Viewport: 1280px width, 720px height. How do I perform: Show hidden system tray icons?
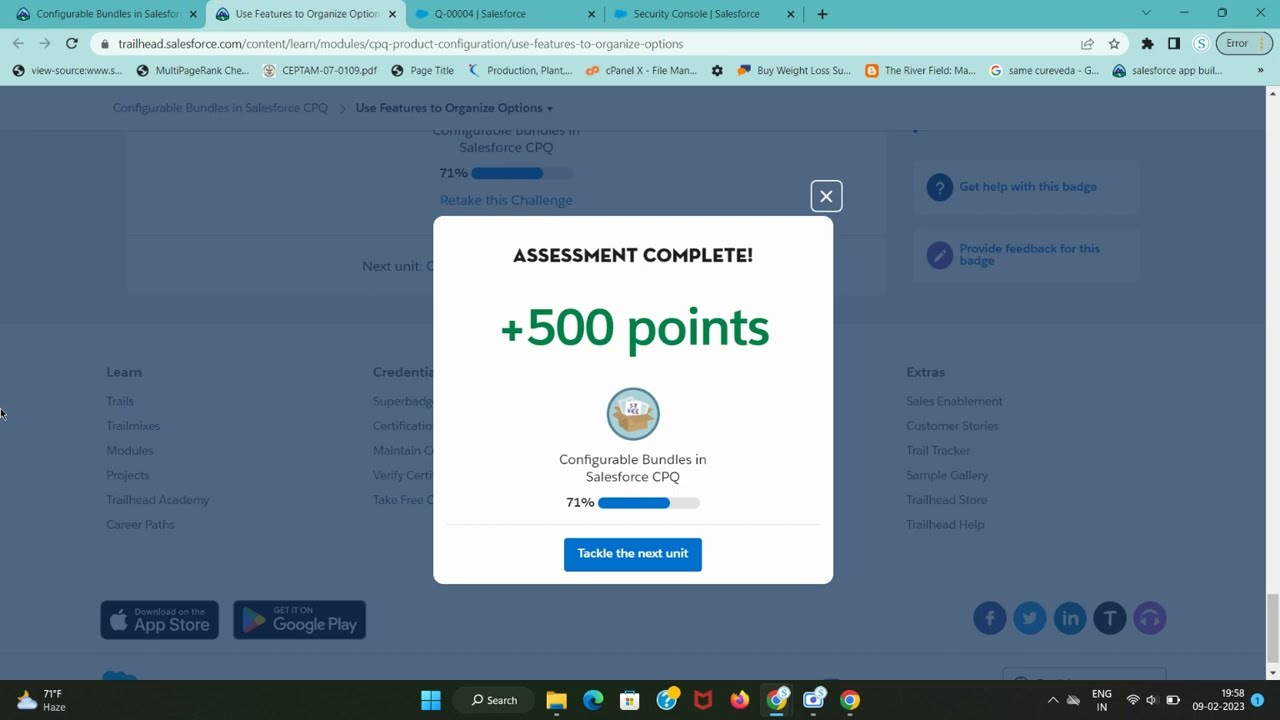tap(1053, 700)
